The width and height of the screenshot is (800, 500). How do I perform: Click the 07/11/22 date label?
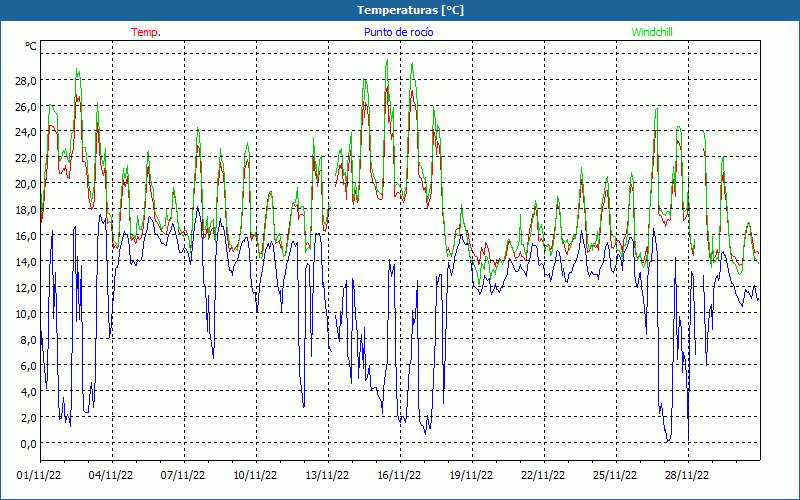click(x=183, y=476)
